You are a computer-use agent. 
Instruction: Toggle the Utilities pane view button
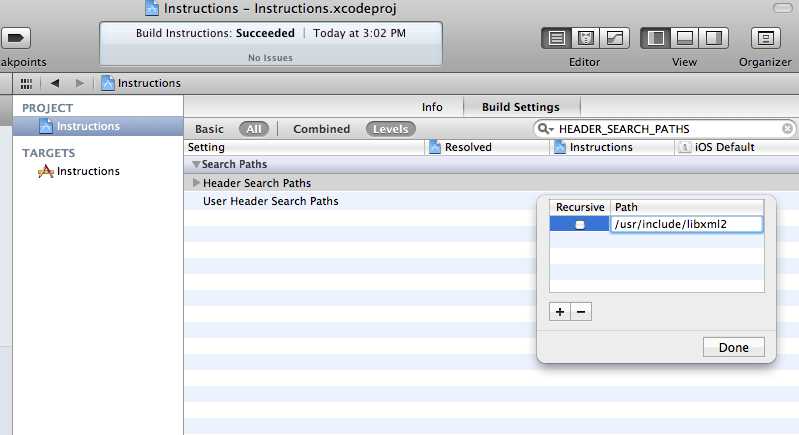tap(713, 38)
